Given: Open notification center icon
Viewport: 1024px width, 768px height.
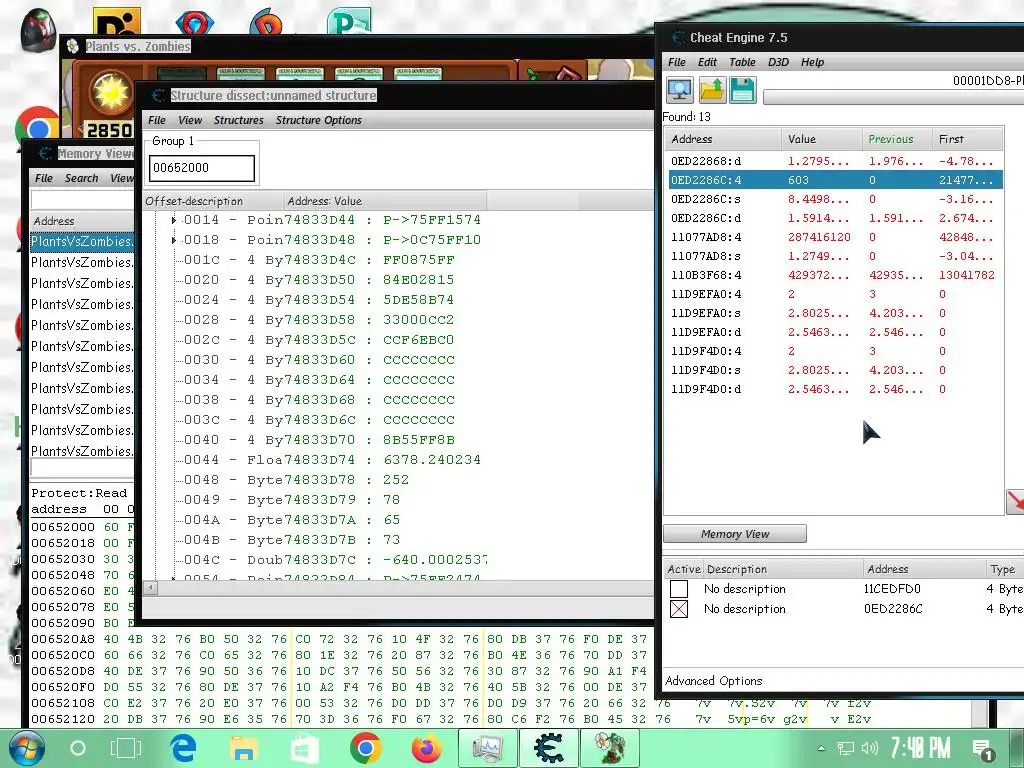Looking at the screenshot, I should tap(982, 749).
